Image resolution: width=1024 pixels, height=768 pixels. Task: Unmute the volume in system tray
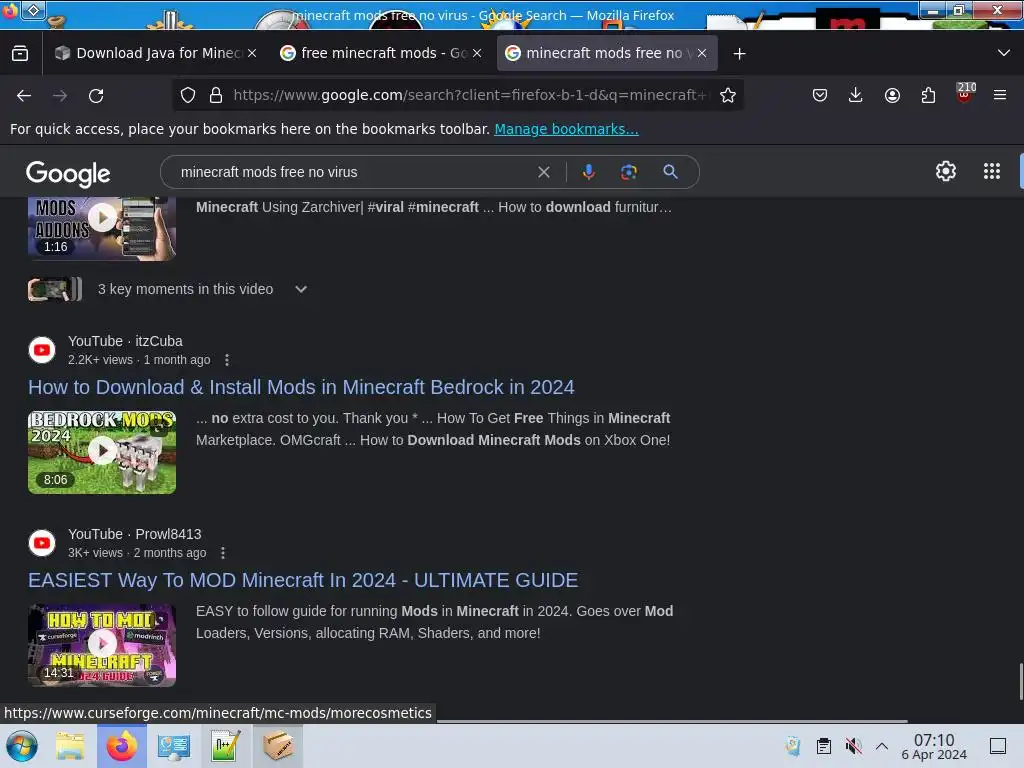click(x=853, y=746)
